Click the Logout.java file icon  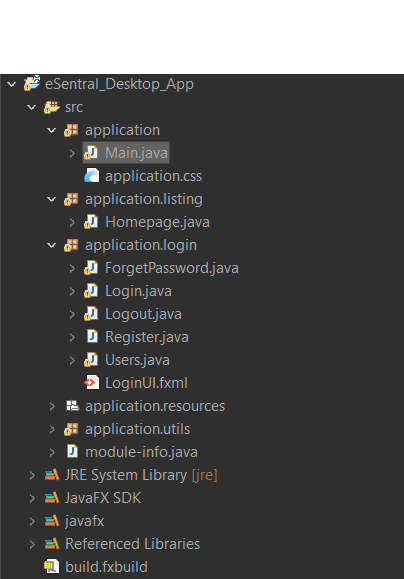91,314
